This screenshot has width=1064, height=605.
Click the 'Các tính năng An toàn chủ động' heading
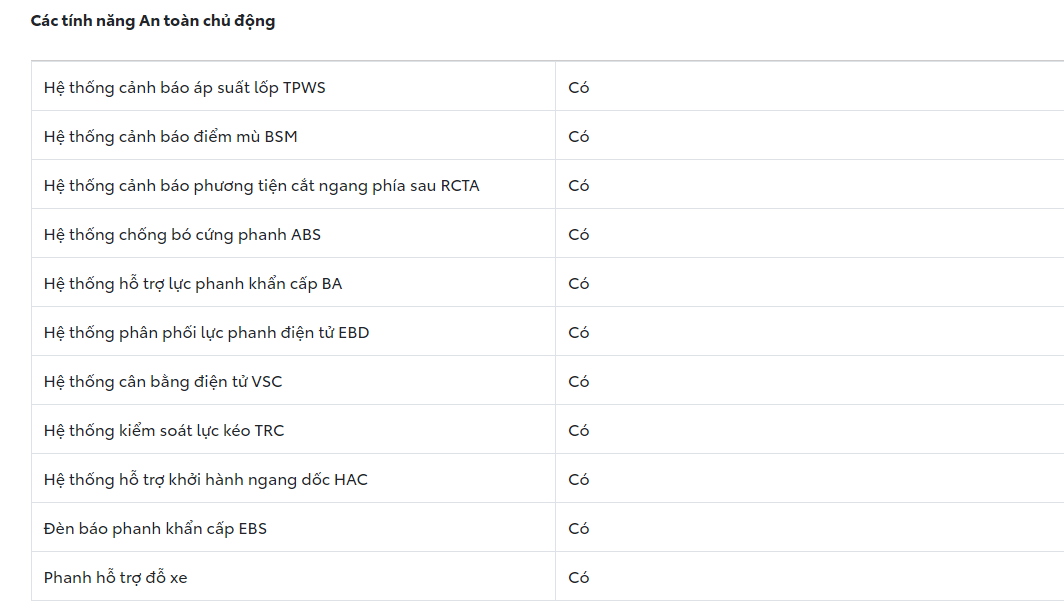(x=153, y=21)
